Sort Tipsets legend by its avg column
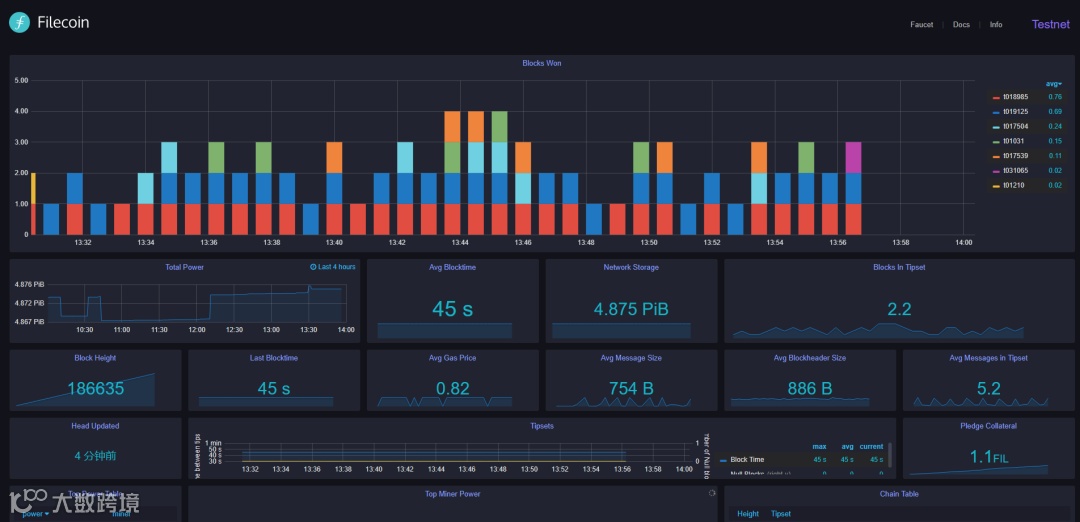Screen dimensions: 1080x522 pos(847,446)
